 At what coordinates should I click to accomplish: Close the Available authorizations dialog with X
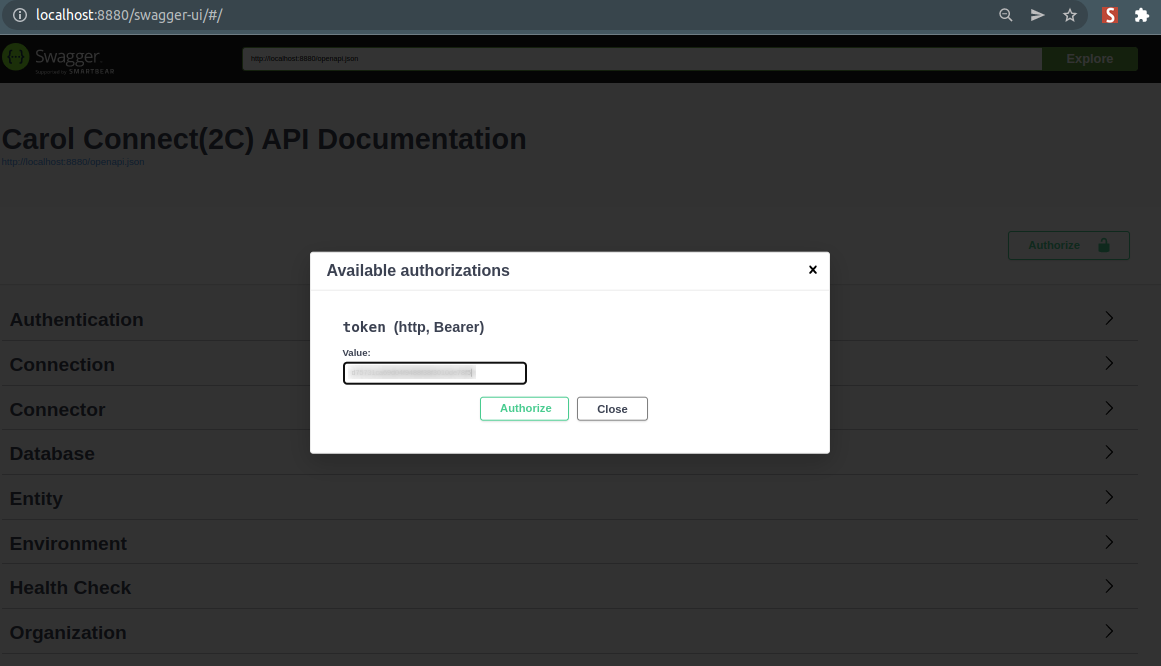(812, 270)
